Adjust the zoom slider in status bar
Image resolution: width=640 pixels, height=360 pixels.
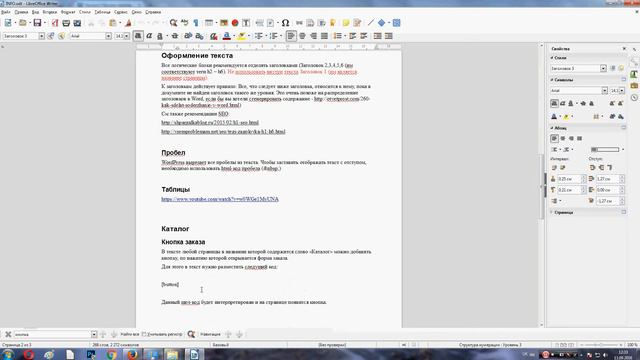600,345
